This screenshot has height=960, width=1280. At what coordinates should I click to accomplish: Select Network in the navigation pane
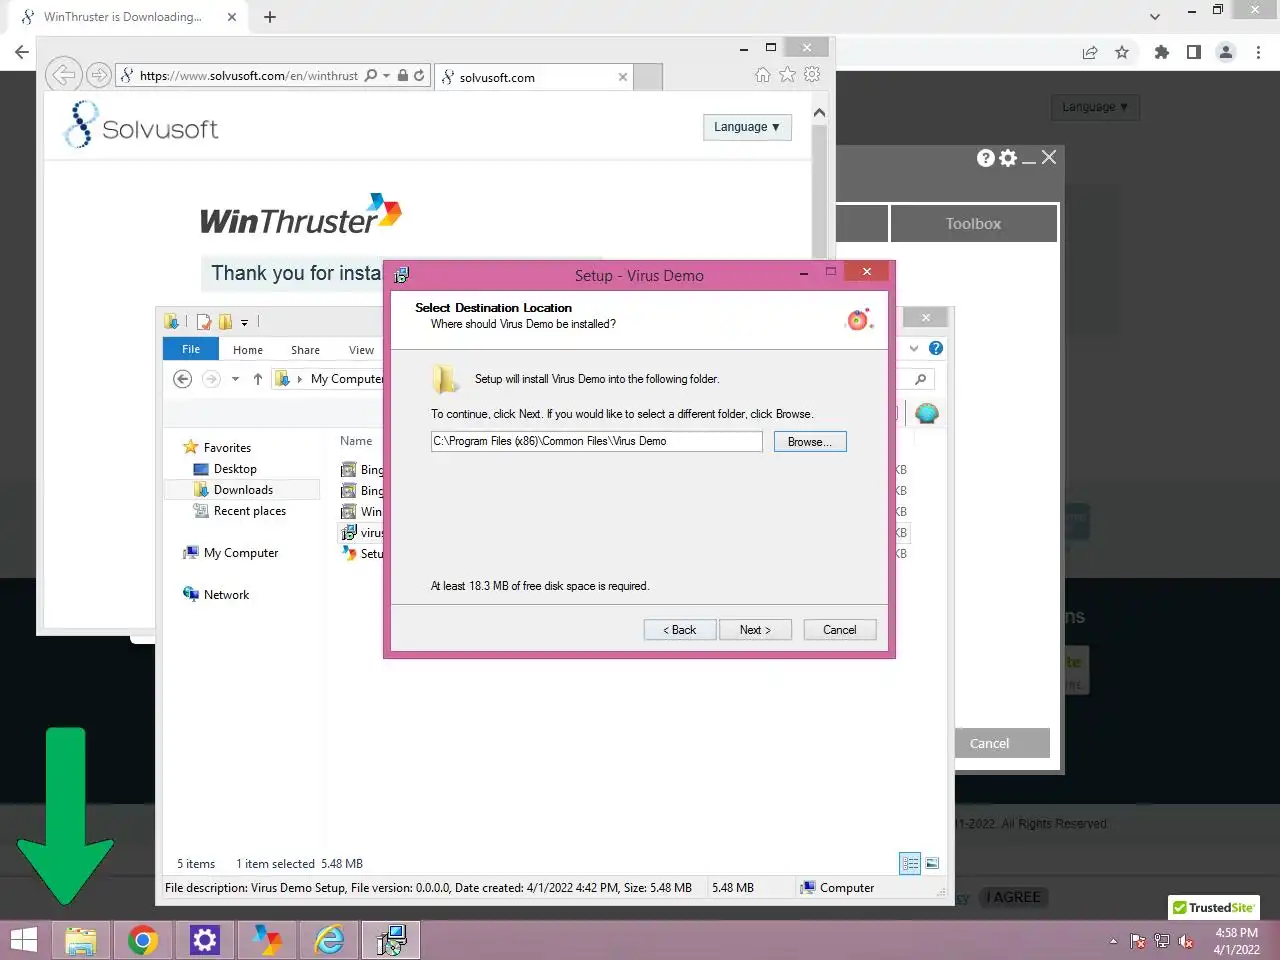pyautogui.click(x=227, y=595)
